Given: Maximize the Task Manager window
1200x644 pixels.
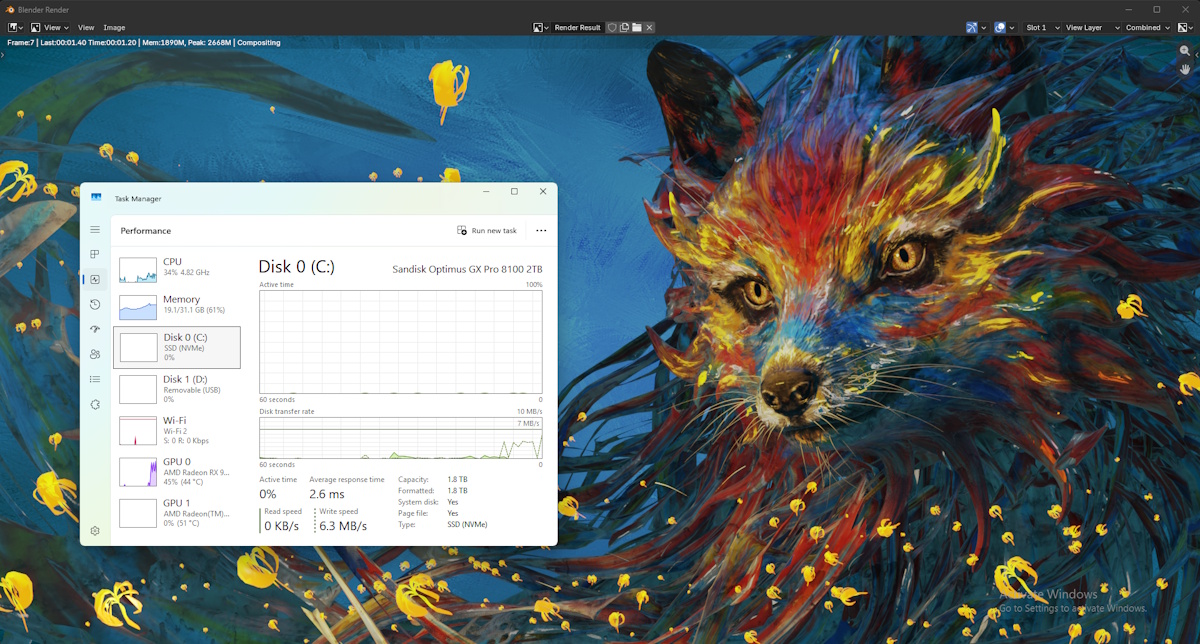Looking at the screenshot, I should point(514,192).
